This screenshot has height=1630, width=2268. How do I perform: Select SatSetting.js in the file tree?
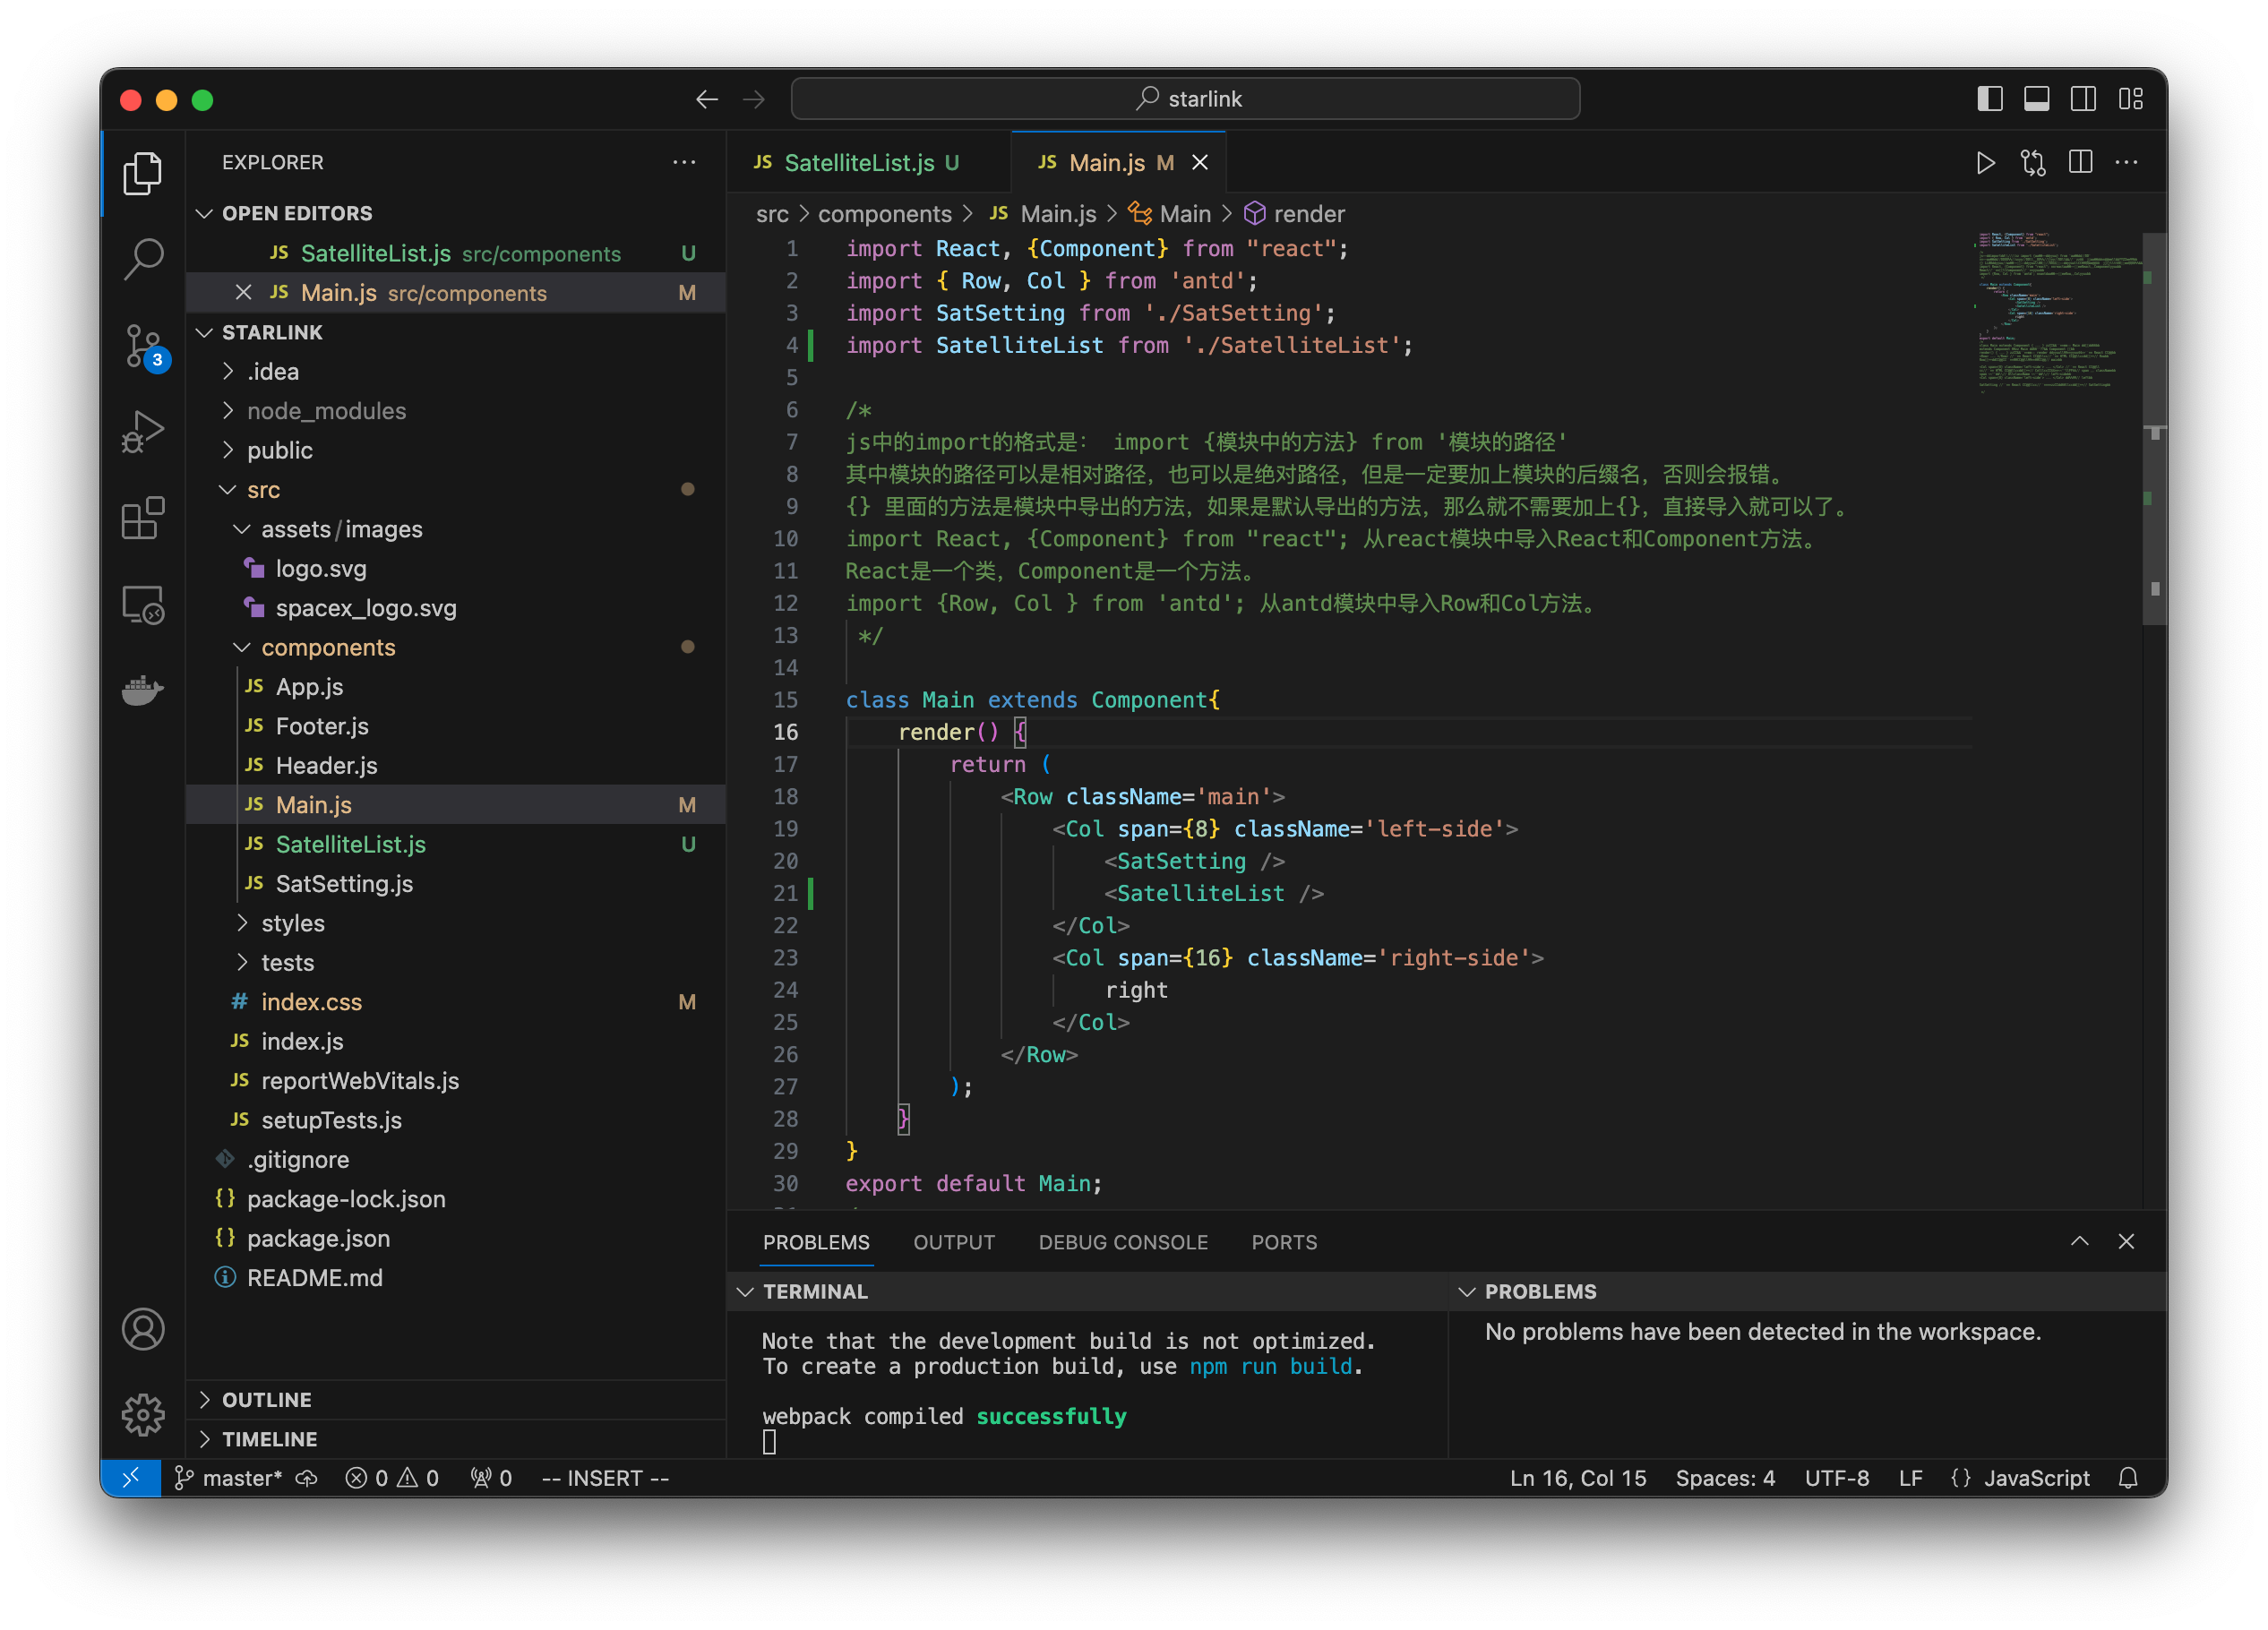(x=344, y=883)
